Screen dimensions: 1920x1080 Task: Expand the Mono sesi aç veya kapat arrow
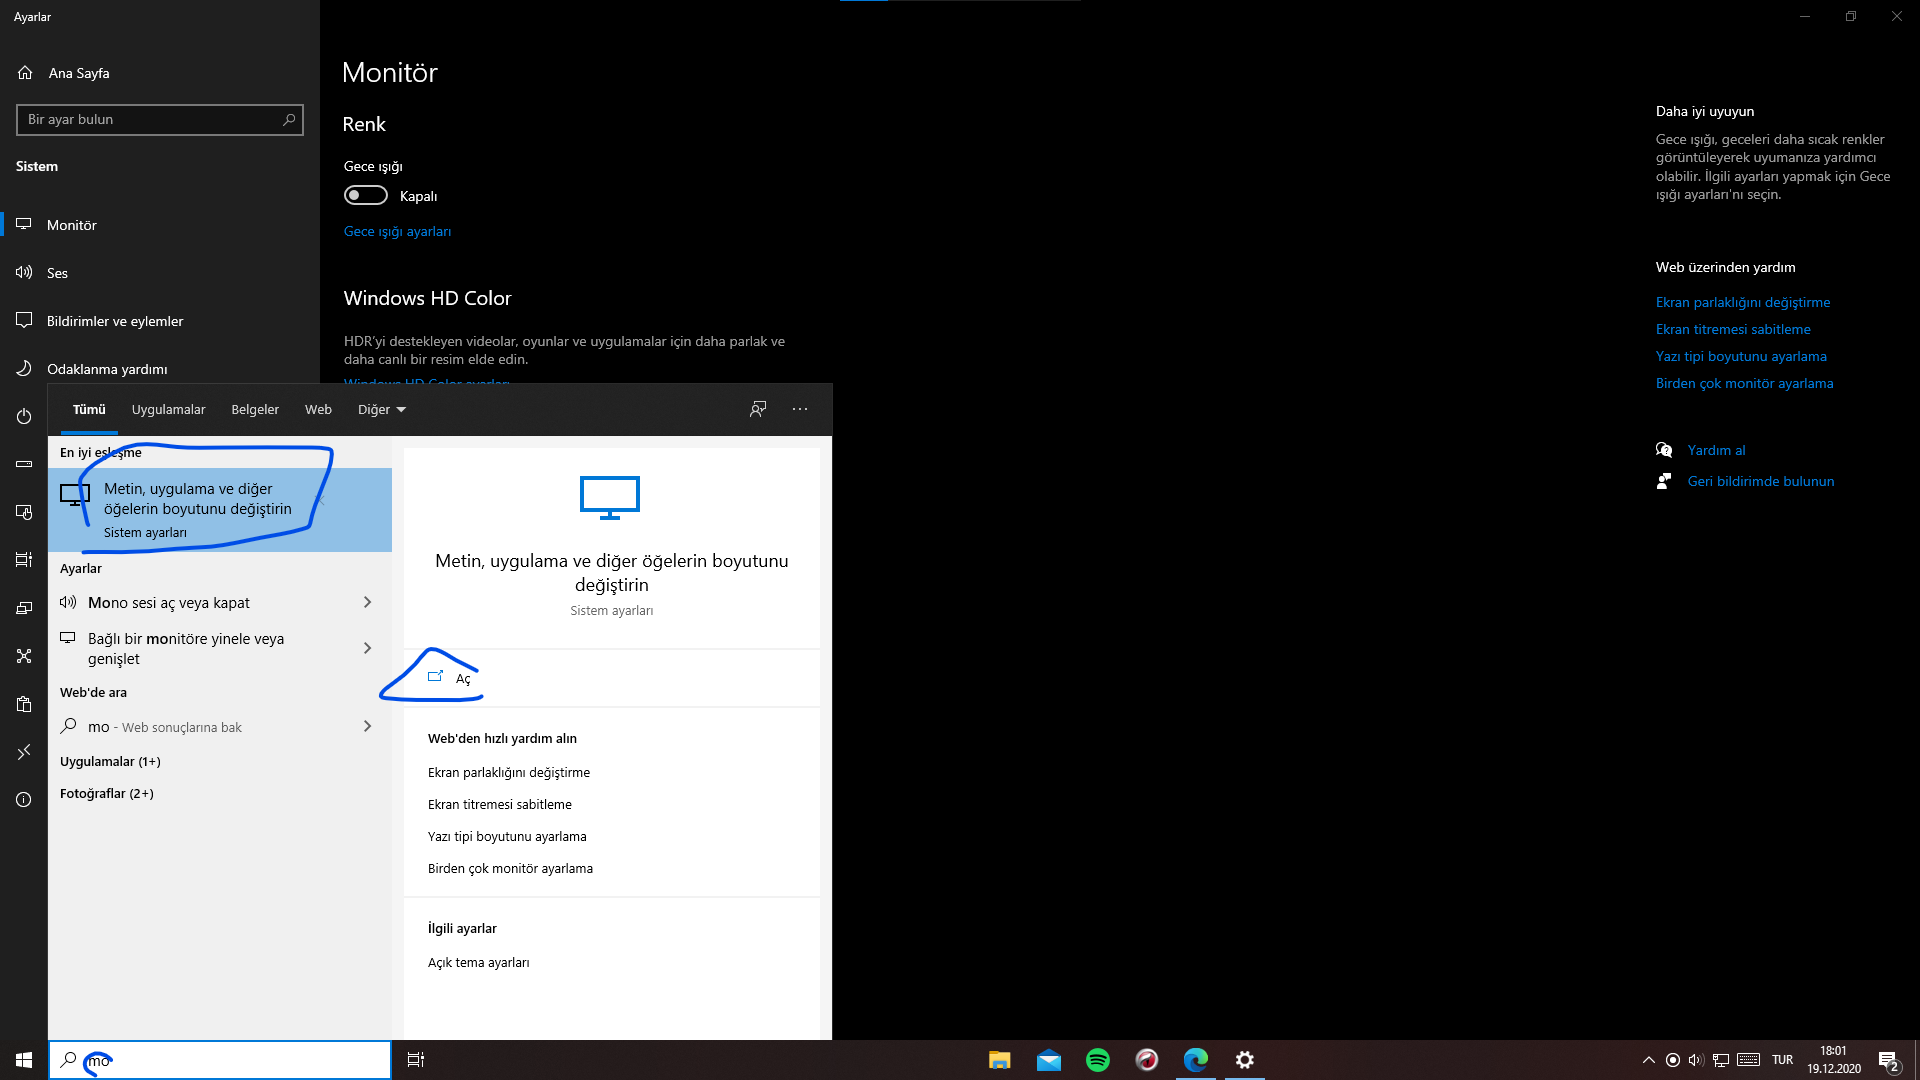pos(367,602)
